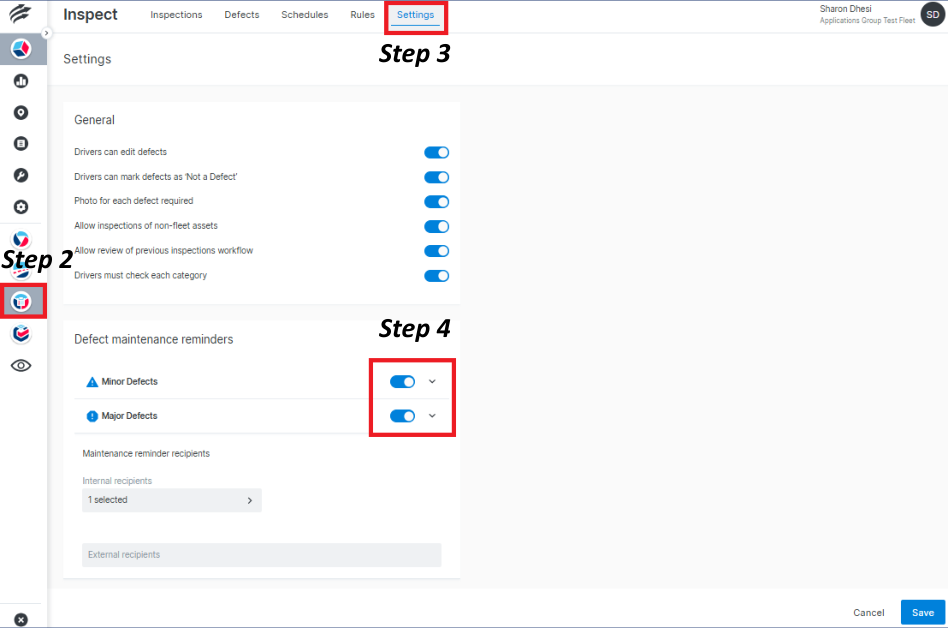948x628 pixels.
Task: Open the eye icon at sidebar bottom
Action: (21, 365)
